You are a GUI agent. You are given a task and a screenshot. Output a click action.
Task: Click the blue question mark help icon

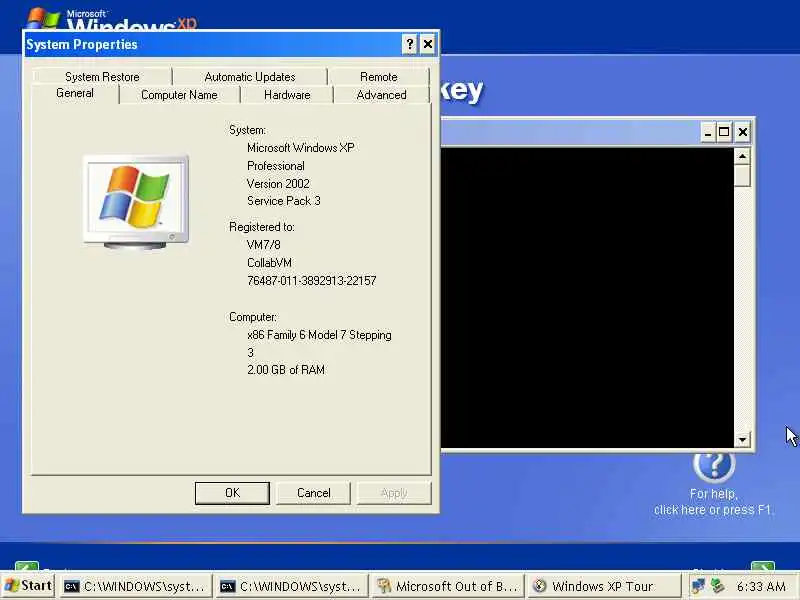[x=714, y=465]
